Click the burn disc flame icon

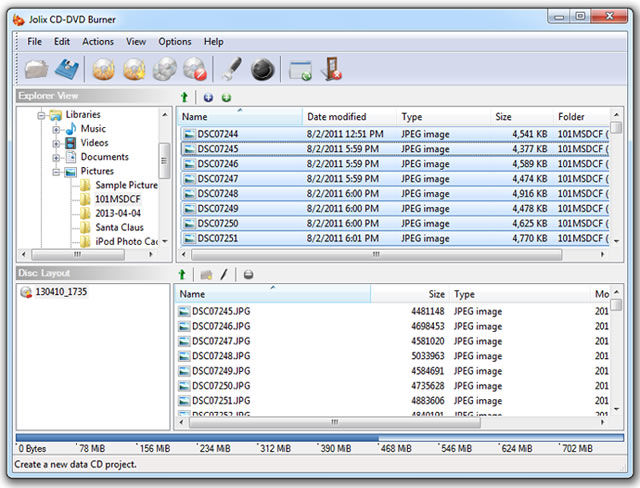104,69
